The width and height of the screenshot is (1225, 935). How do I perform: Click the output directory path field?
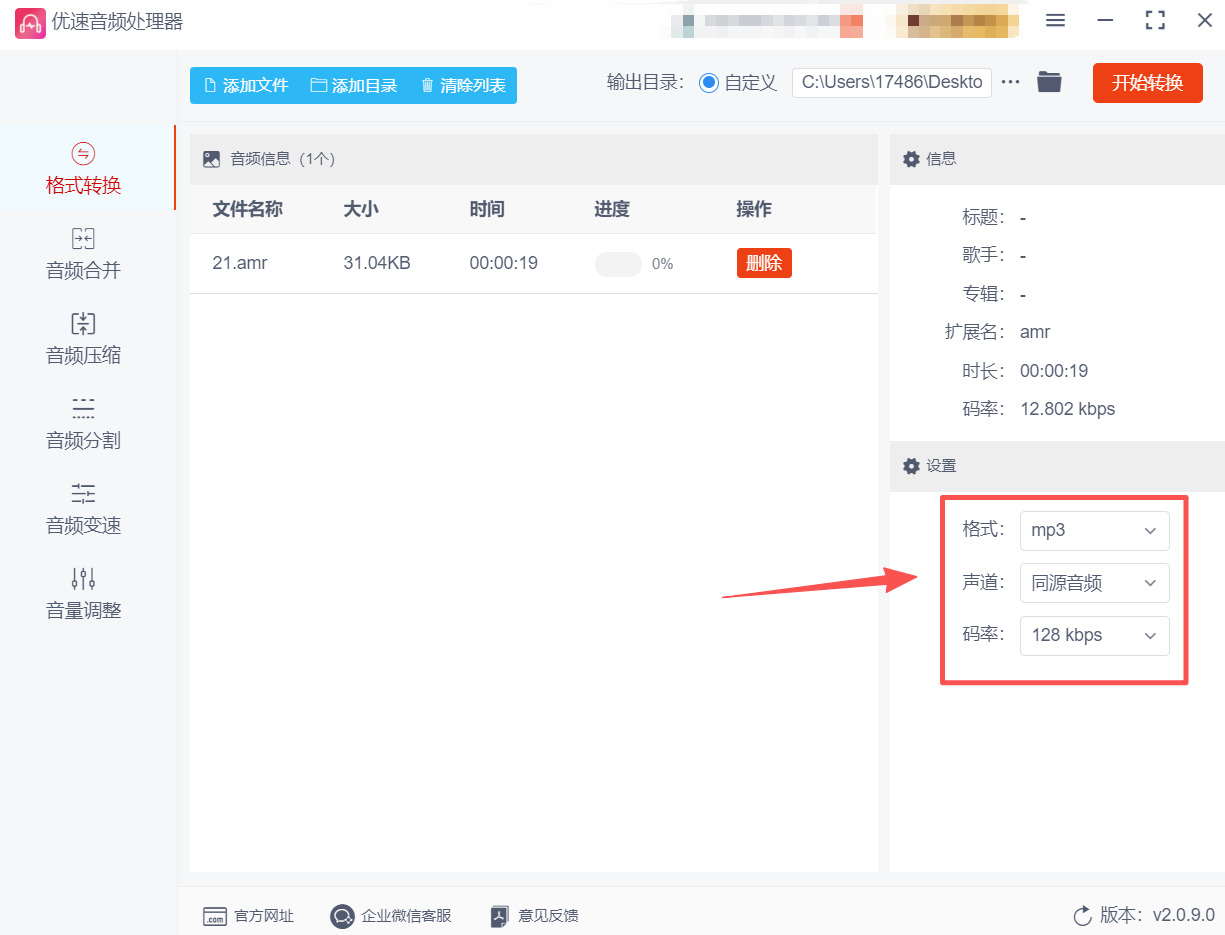pos(892,82)
